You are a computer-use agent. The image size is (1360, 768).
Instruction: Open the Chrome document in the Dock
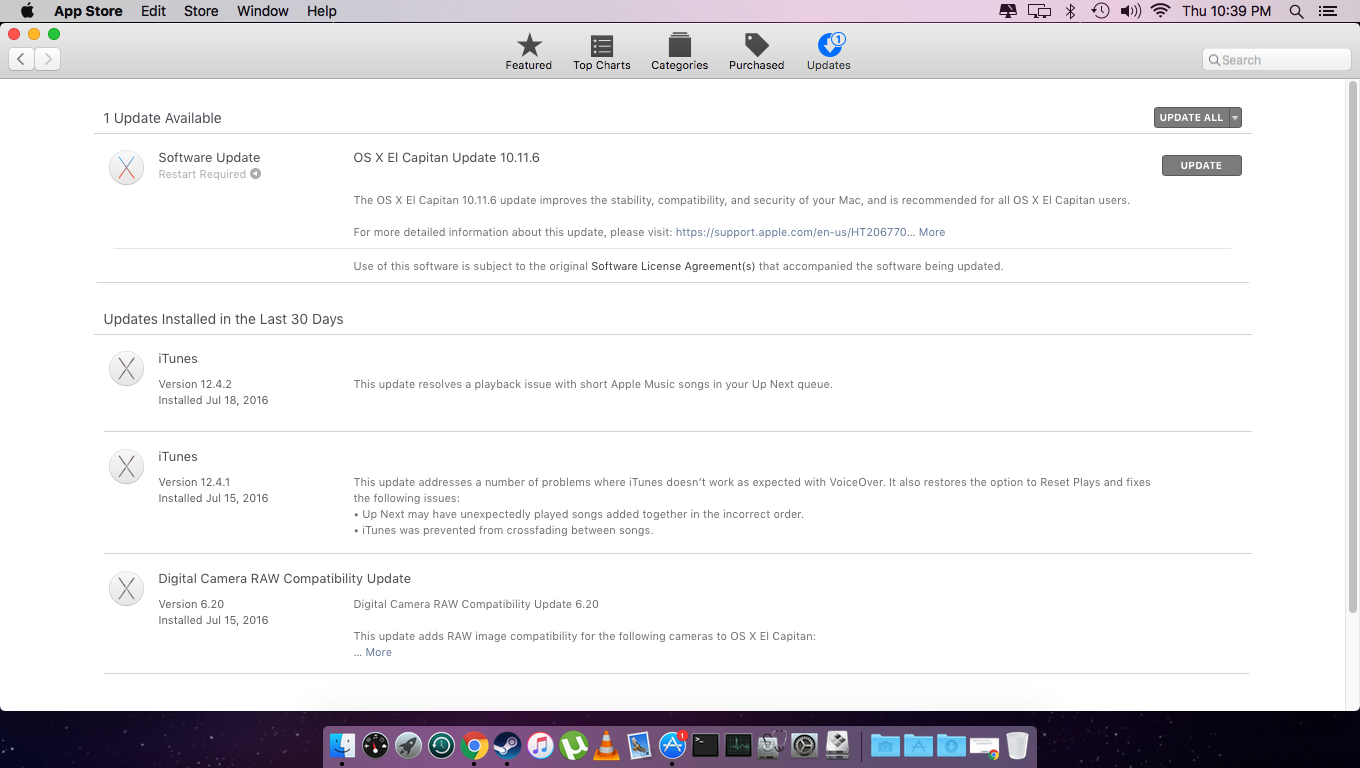coord(984,746)
